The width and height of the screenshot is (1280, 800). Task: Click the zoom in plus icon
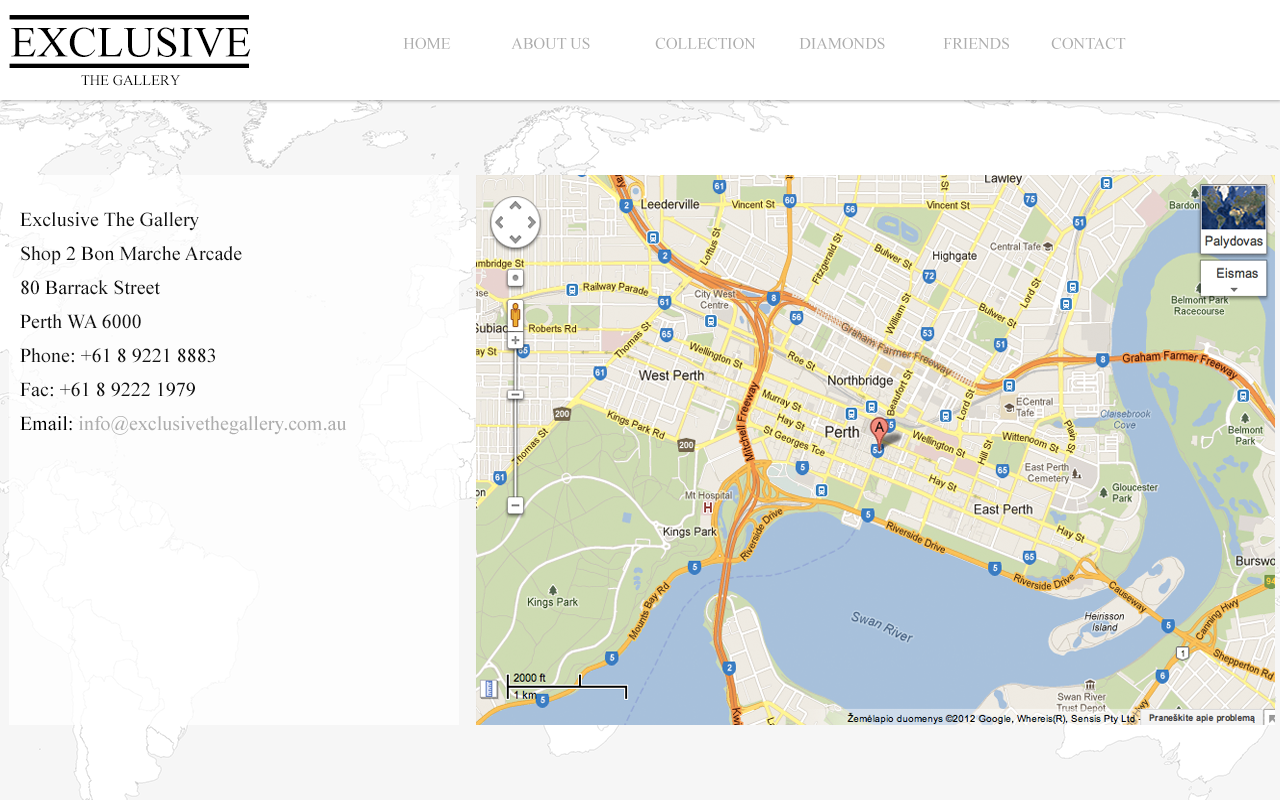point(514,340)
